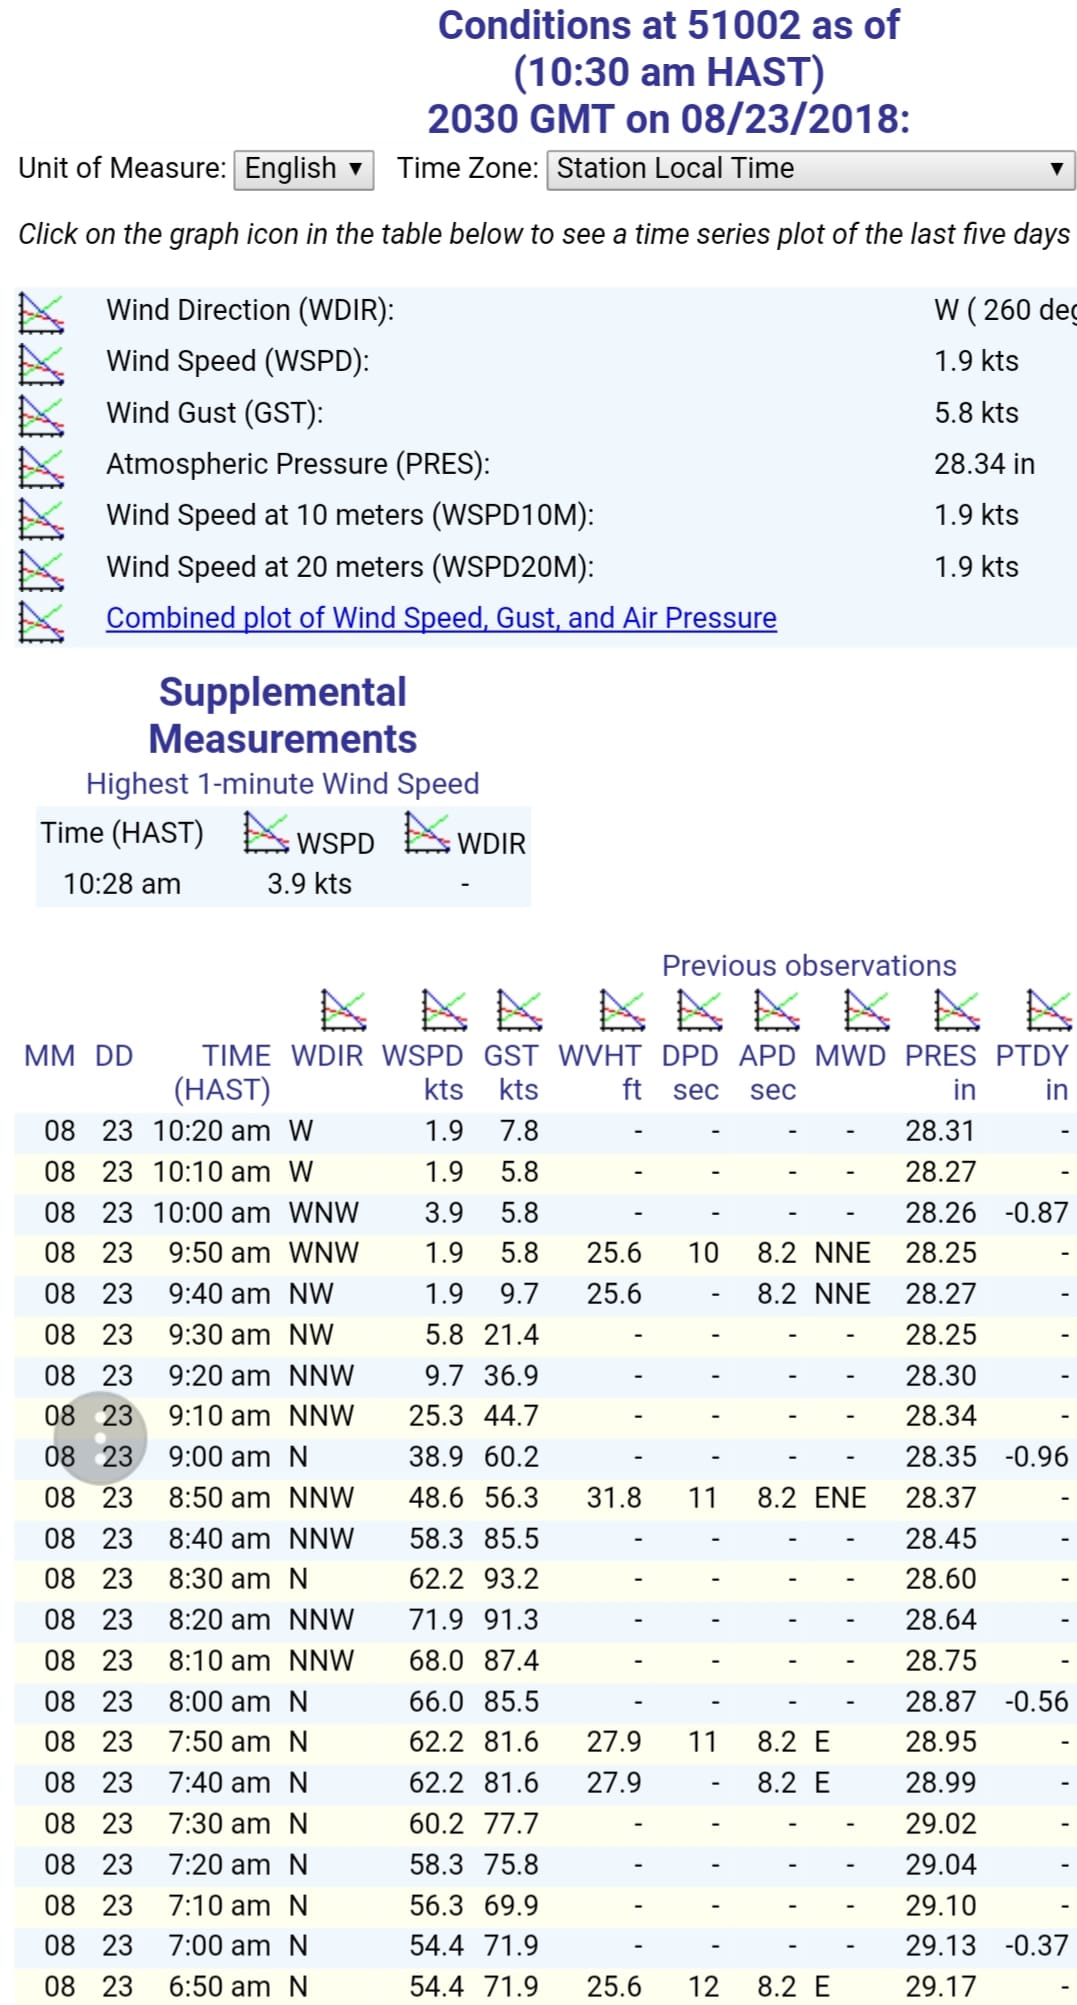Click the "ENE" mean wave direction cell
Screen dimensions: 1077x2005
click(x=840, y=1498)
